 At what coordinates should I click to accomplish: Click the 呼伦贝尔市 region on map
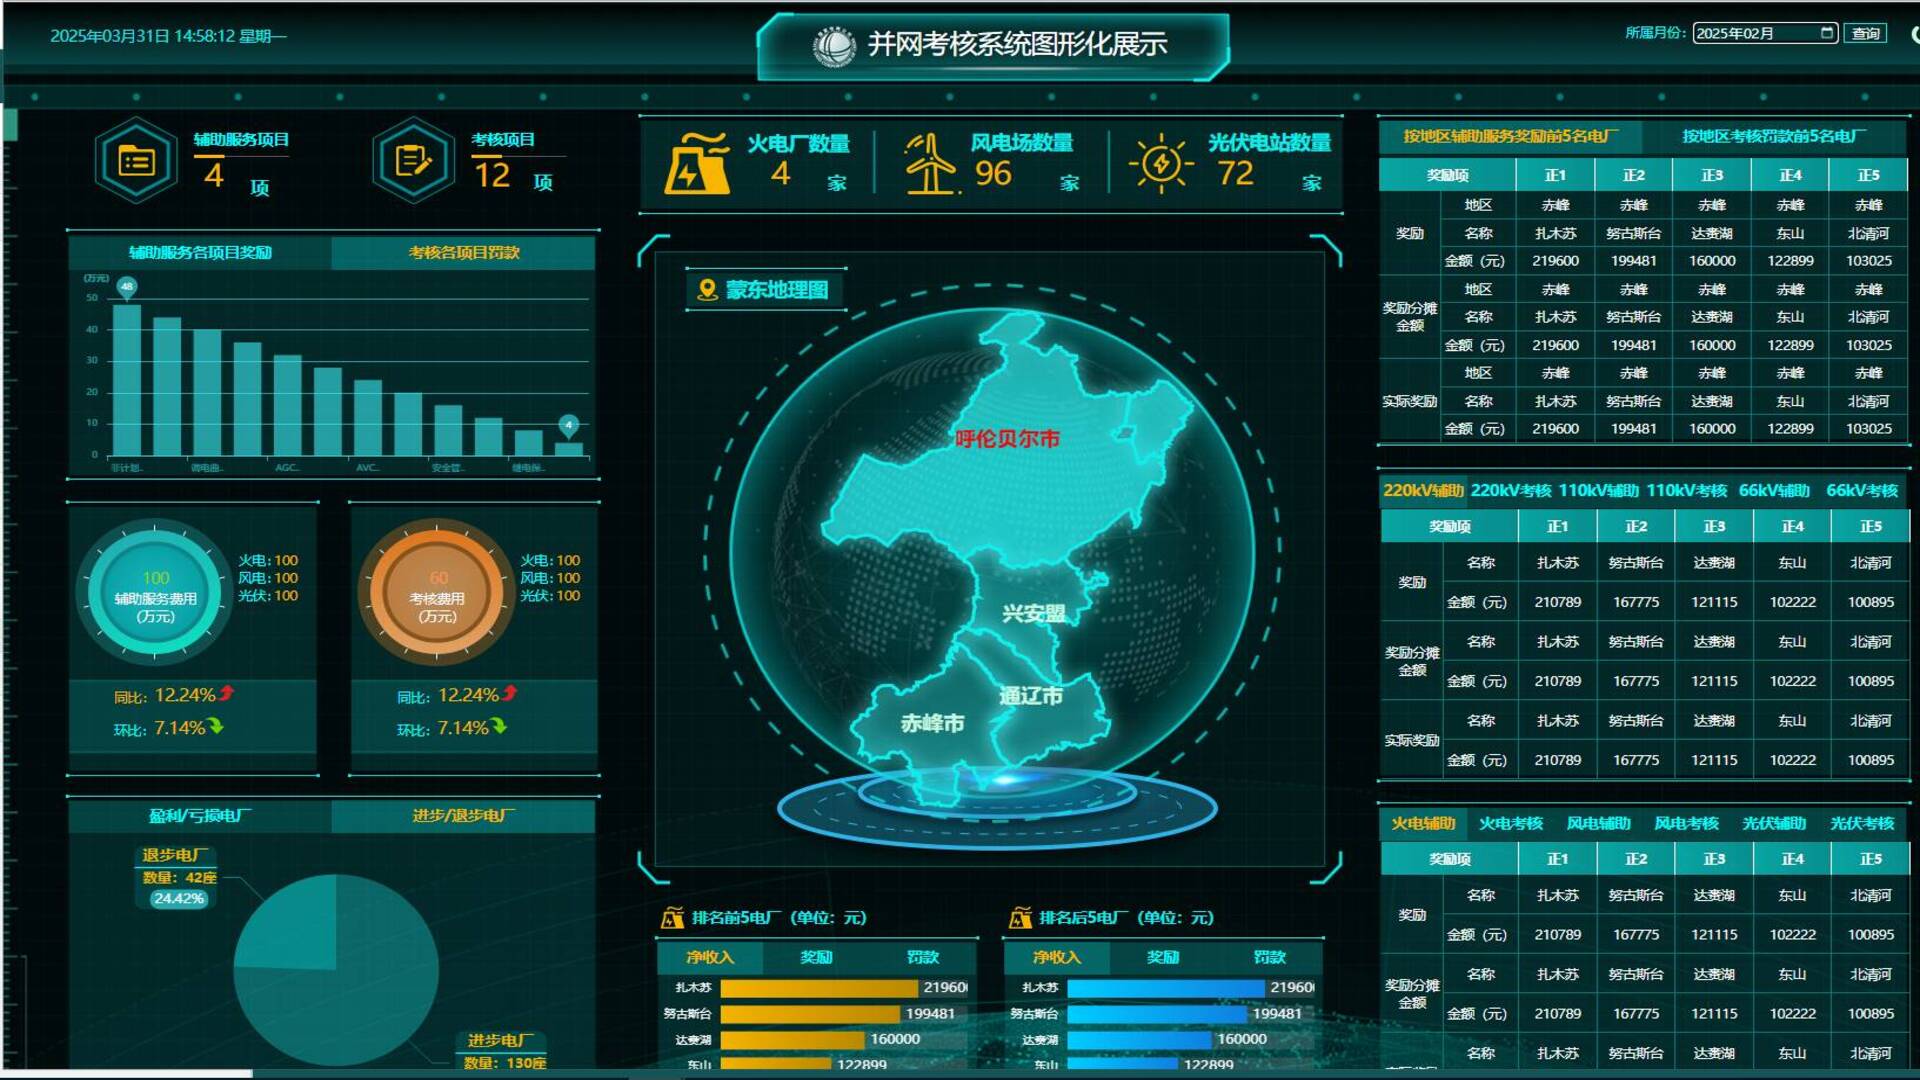pos(1006,439)
